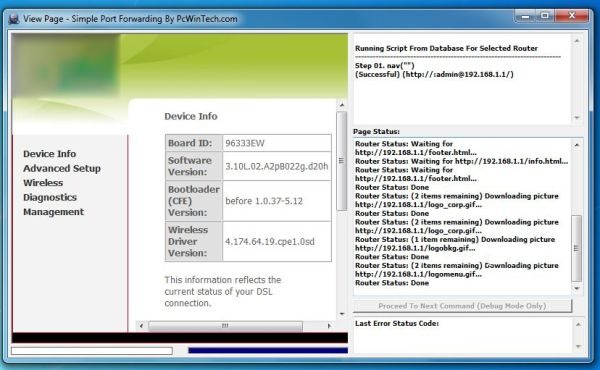600x370 pixels.
Task: Click the logobkg.gif download line
Action: click(x=455, y=244)
